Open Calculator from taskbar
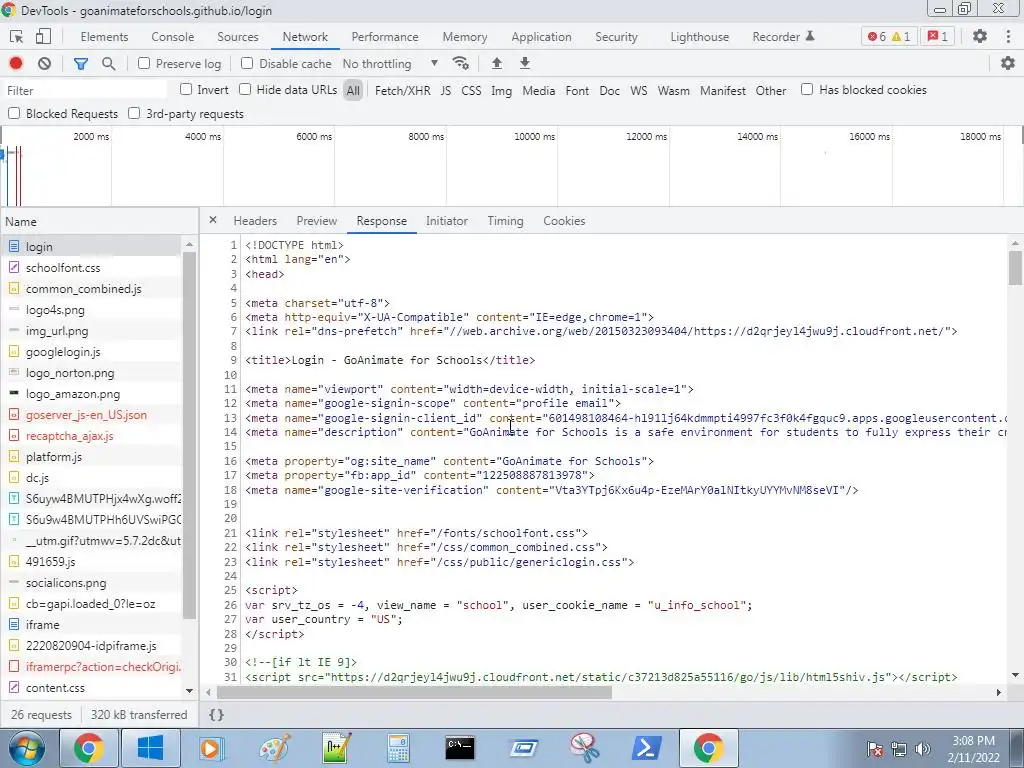 coord(398,748)
